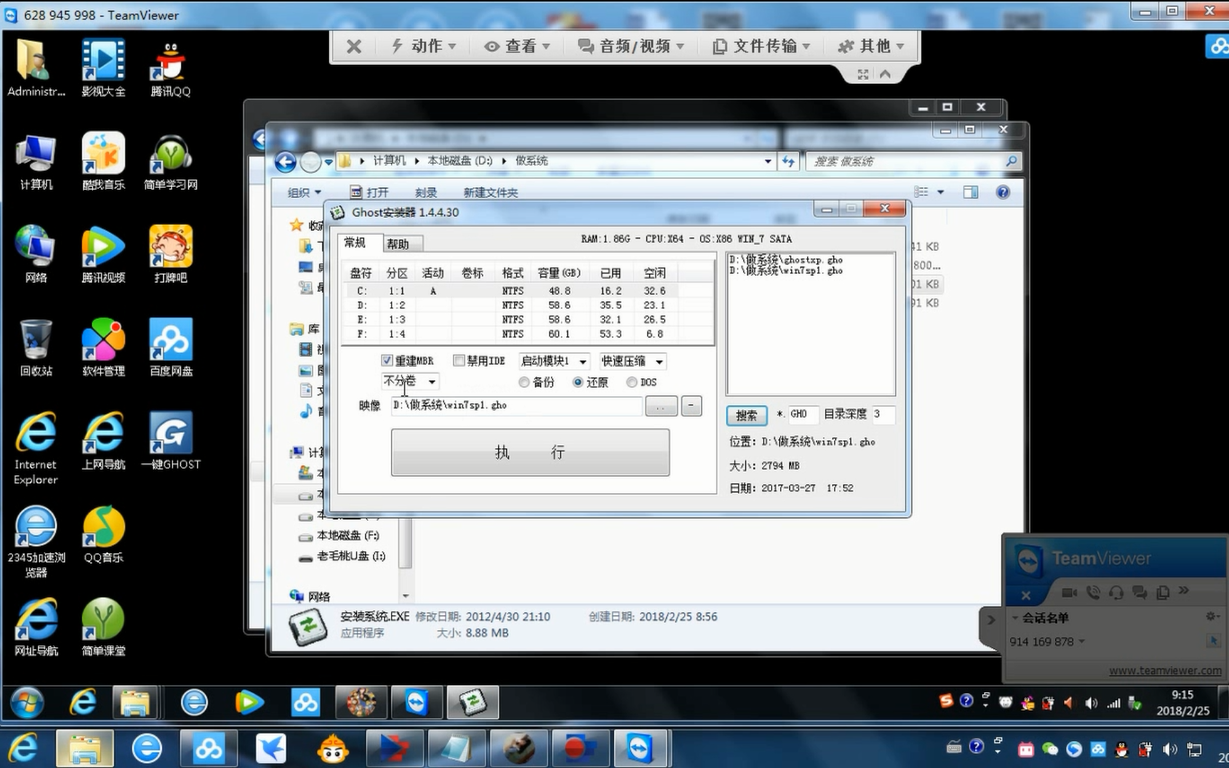Screen dimensions: 1229x768
Task: Click the Explorer back navigation arrow
Action: (x=285, y=162)
